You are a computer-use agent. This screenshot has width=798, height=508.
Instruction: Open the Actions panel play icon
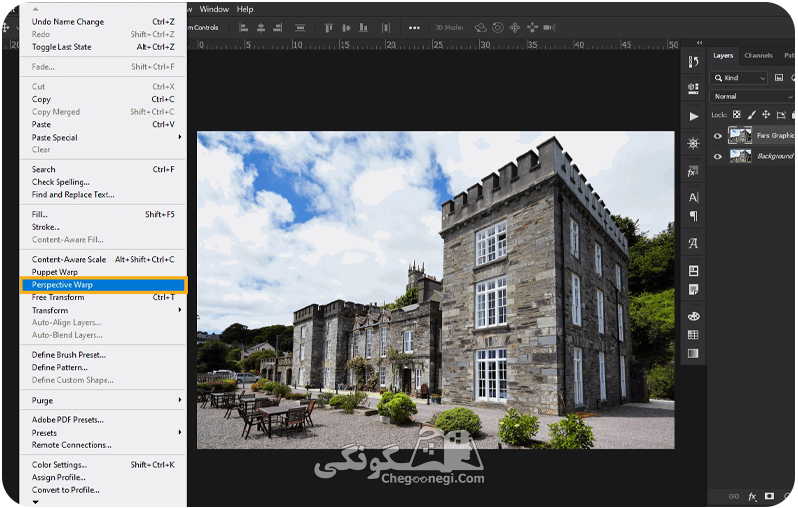[x=694, y=116]
